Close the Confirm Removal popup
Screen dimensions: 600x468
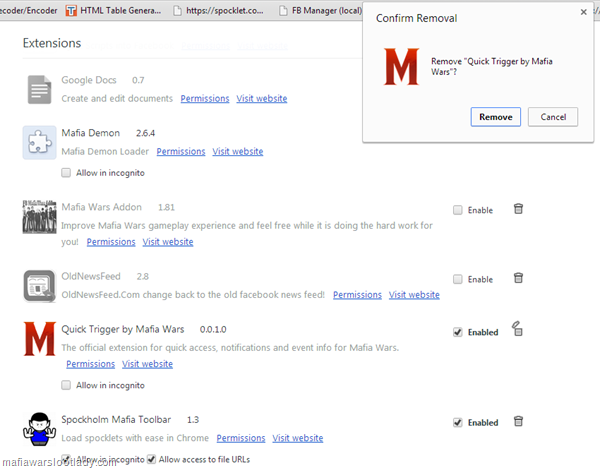point(584,12)
